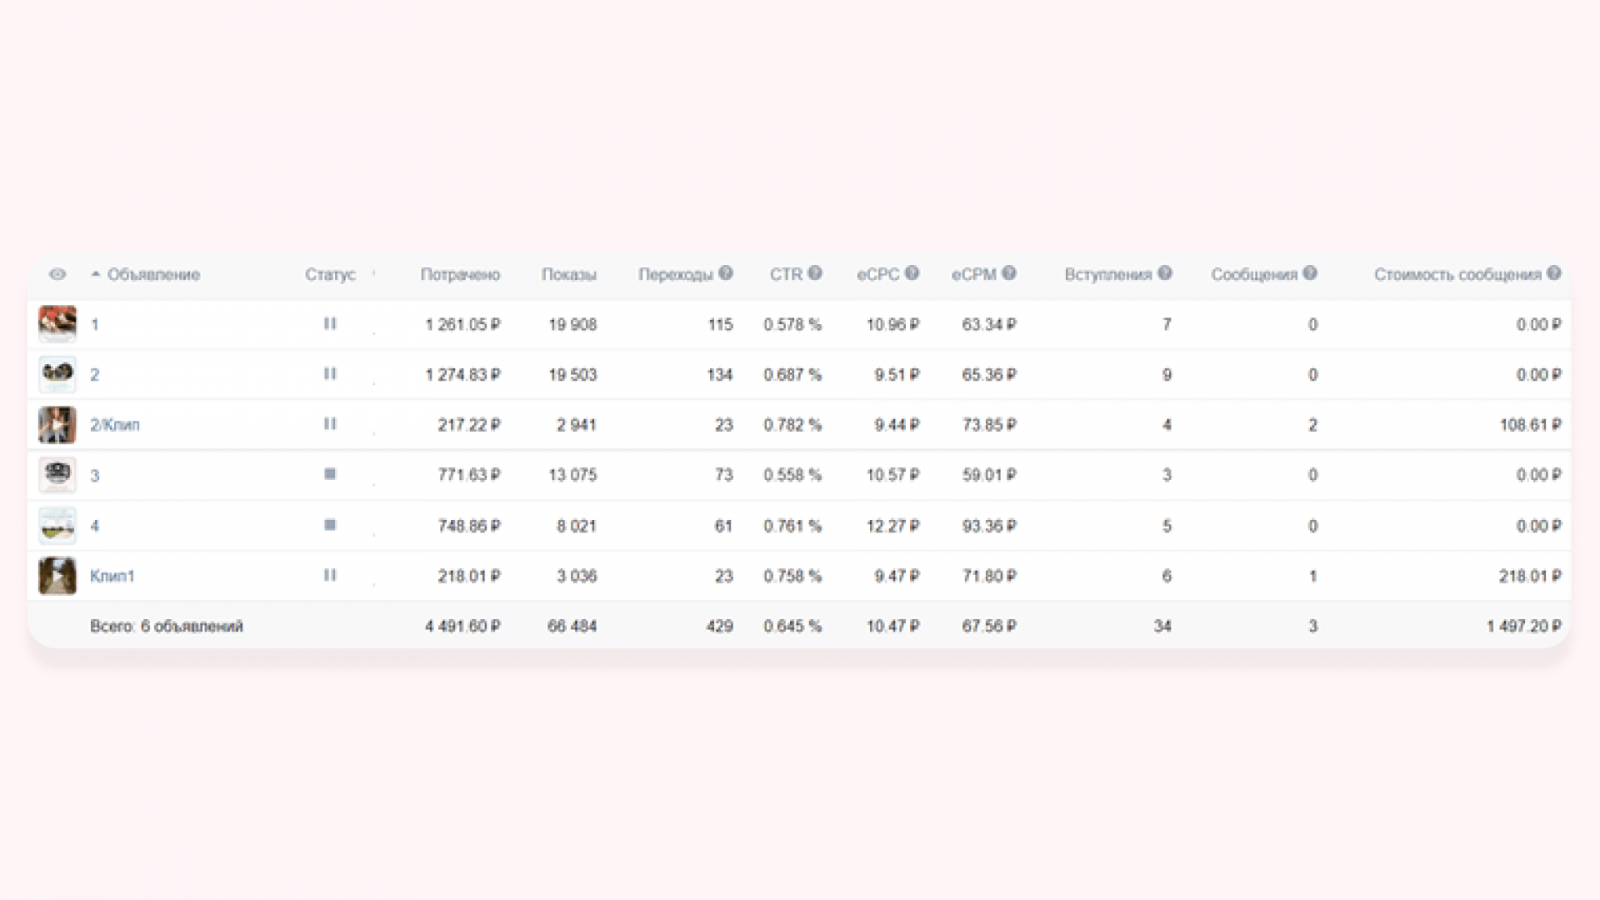Toggle stopped status of ad 4

tap(330, 525)
